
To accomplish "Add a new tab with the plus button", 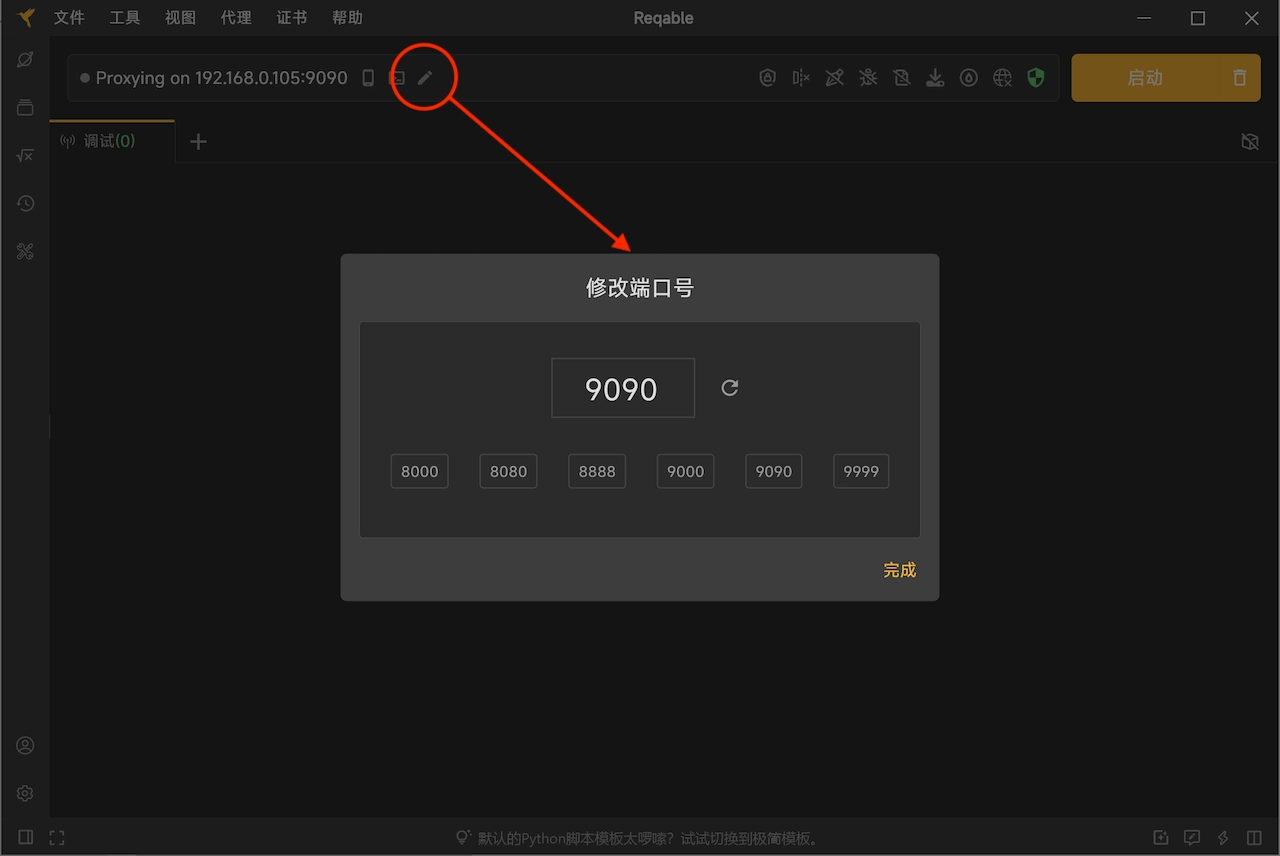I will (x=198, y=141).
